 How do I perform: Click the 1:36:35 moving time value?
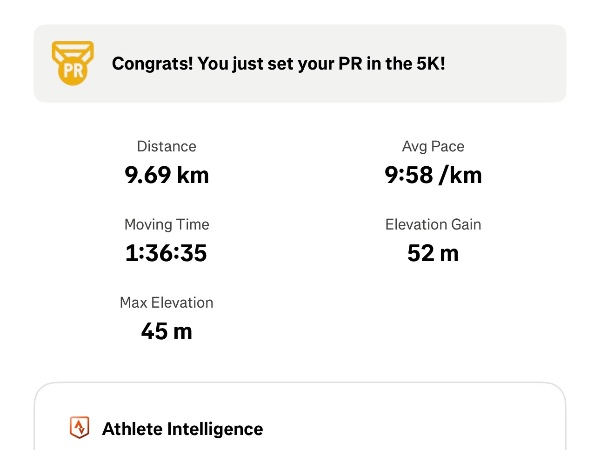pyautogui.click(x=166, y=253)
